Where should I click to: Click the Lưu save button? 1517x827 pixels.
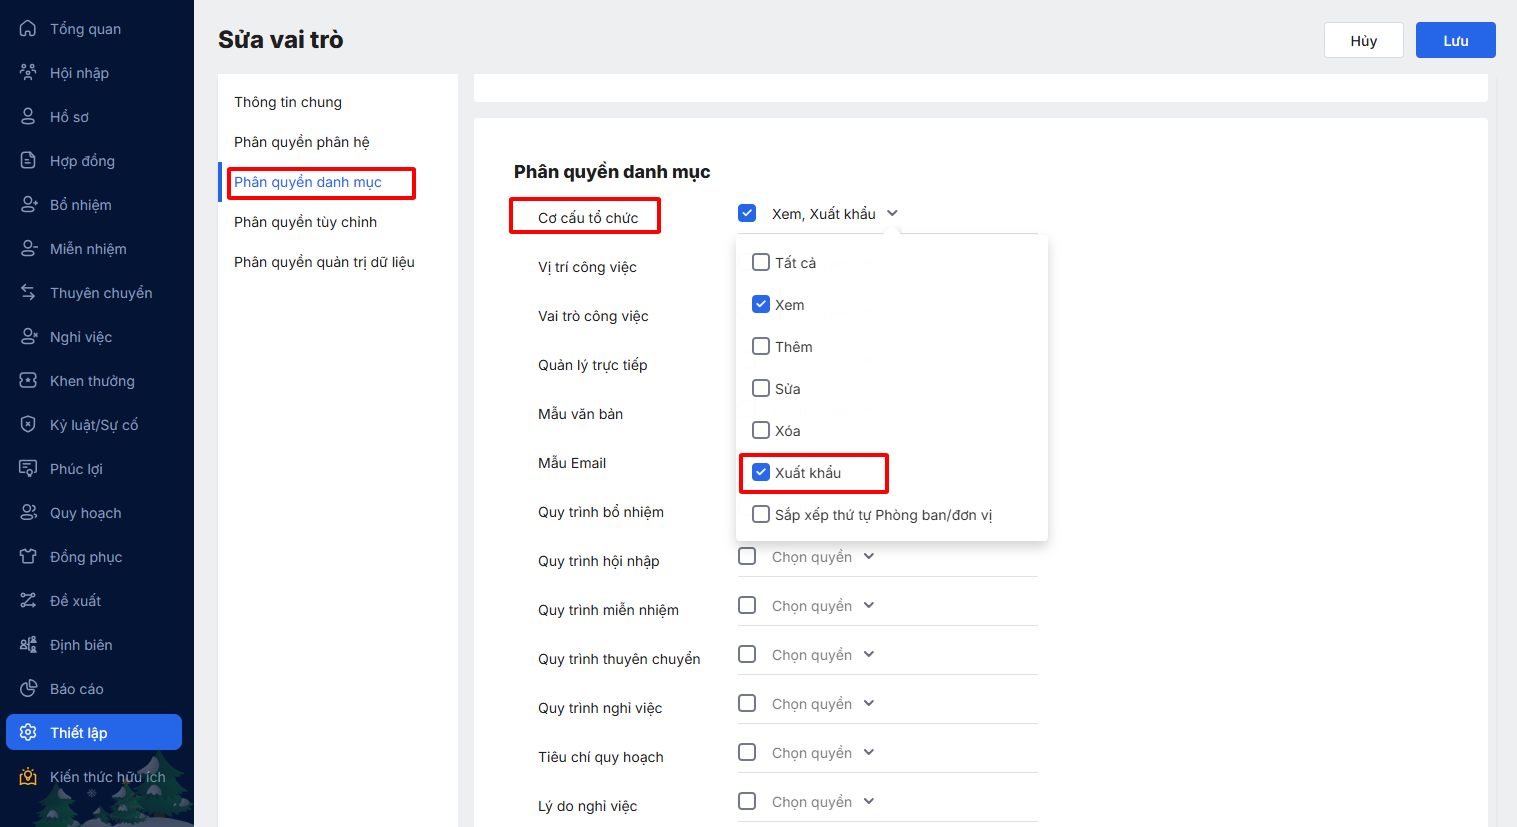(x=1455, y=41)
